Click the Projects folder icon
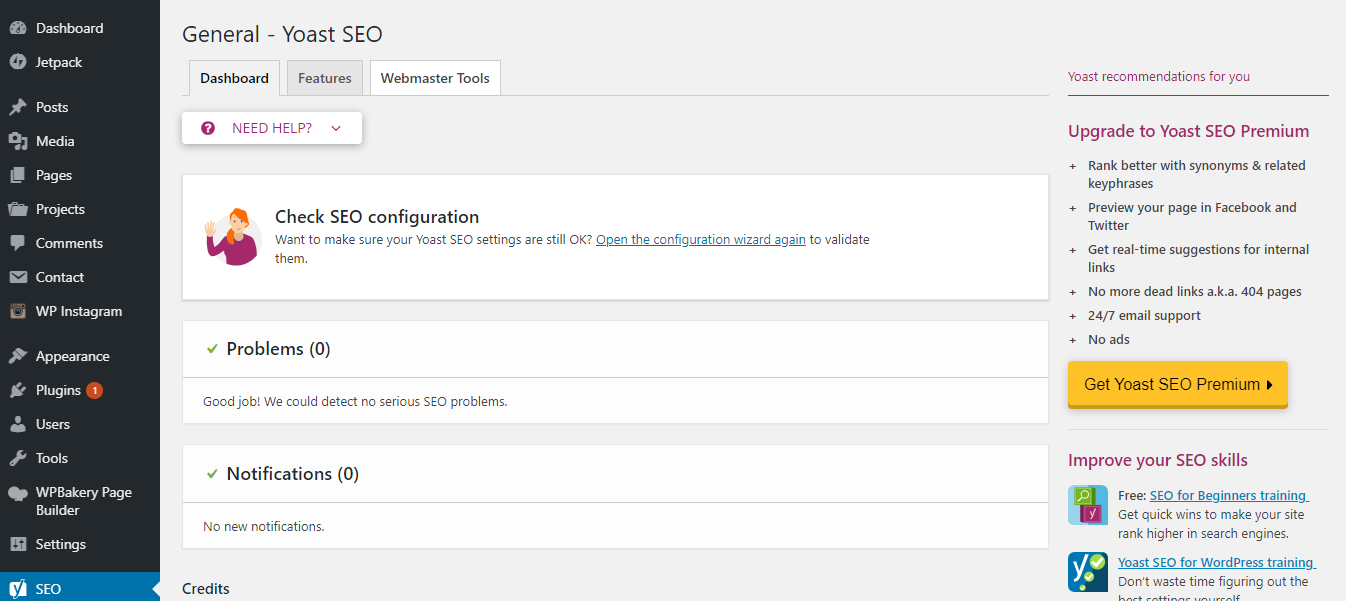 pyautogui.click(x=18, y=209)
